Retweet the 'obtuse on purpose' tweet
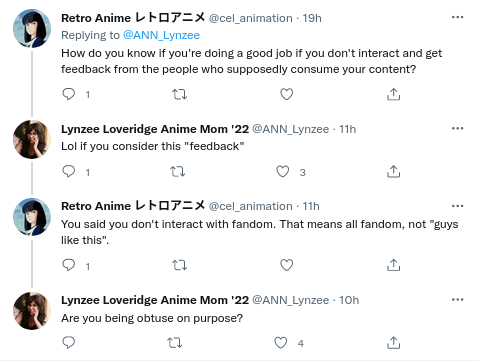Screen dimensions: 478x363 click(175, 343)
